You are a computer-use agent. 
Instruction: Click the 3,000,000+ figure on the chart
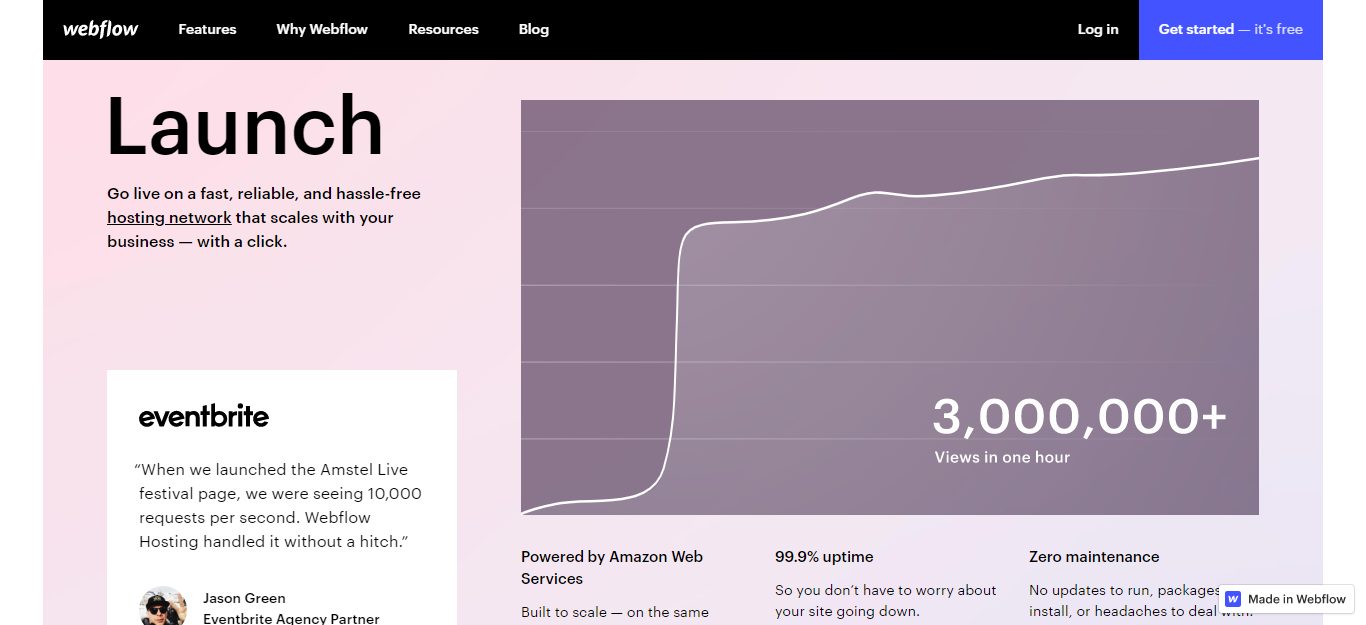click(x=1079, y=417)
